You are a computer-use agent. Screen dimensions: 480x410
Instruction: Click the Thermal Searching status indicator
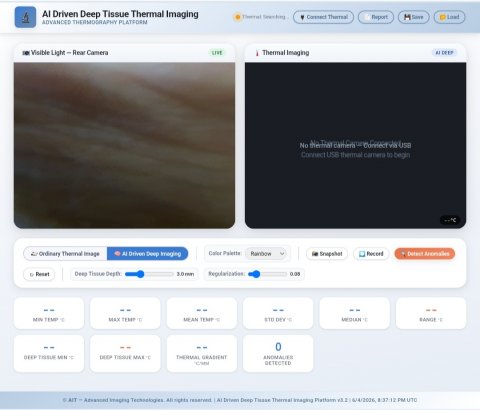click(261, 17)
